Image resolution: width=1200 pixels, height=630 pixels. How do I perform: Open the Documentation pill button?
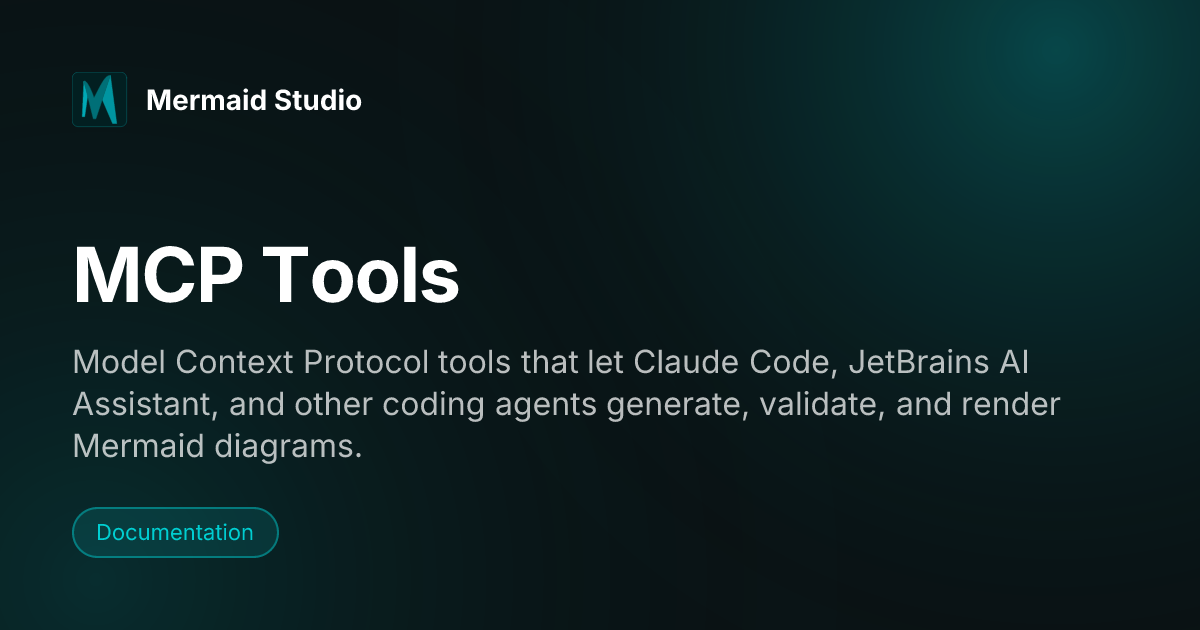(x=175, y=532)
